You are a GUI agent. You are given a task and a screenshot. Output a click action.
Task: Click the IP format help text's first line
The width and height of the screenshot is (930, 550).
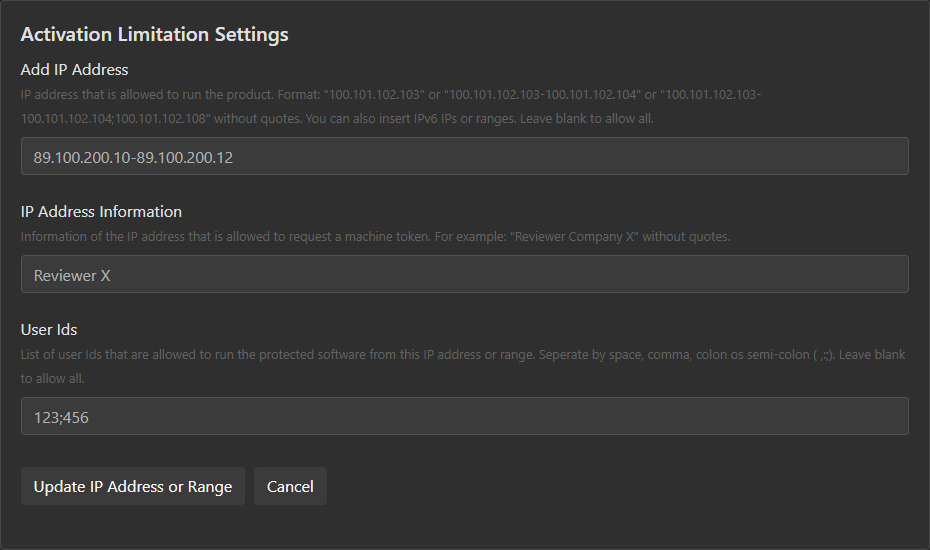[x=390, y=95]
